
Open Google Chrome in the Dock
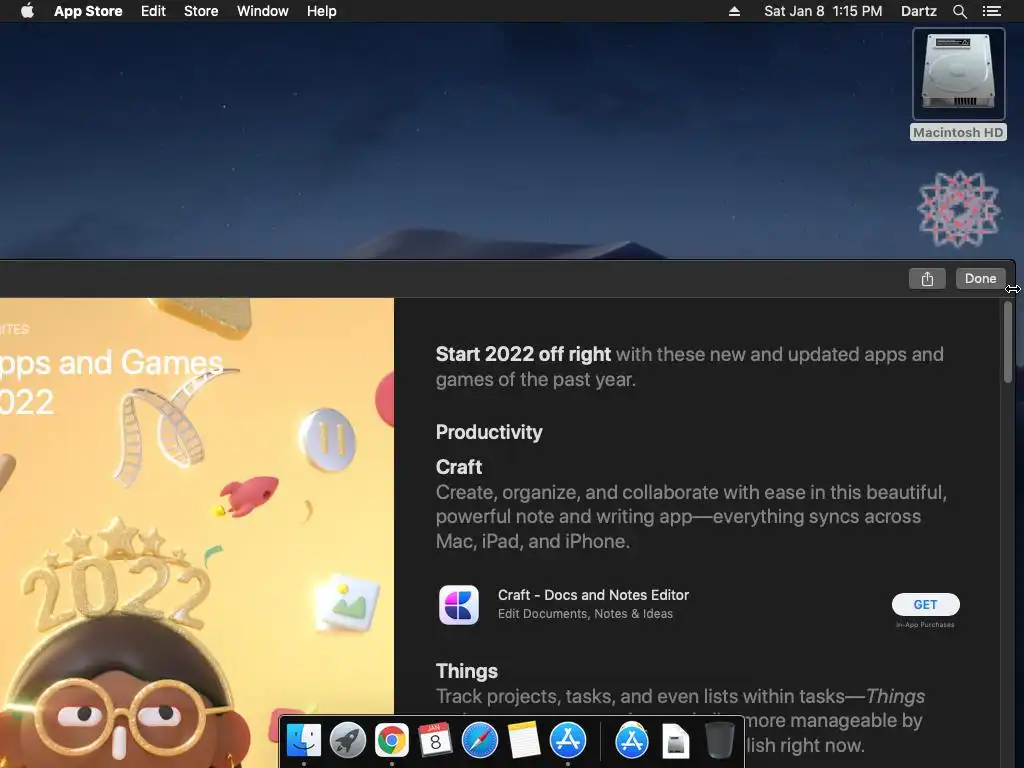click(391, 741)
